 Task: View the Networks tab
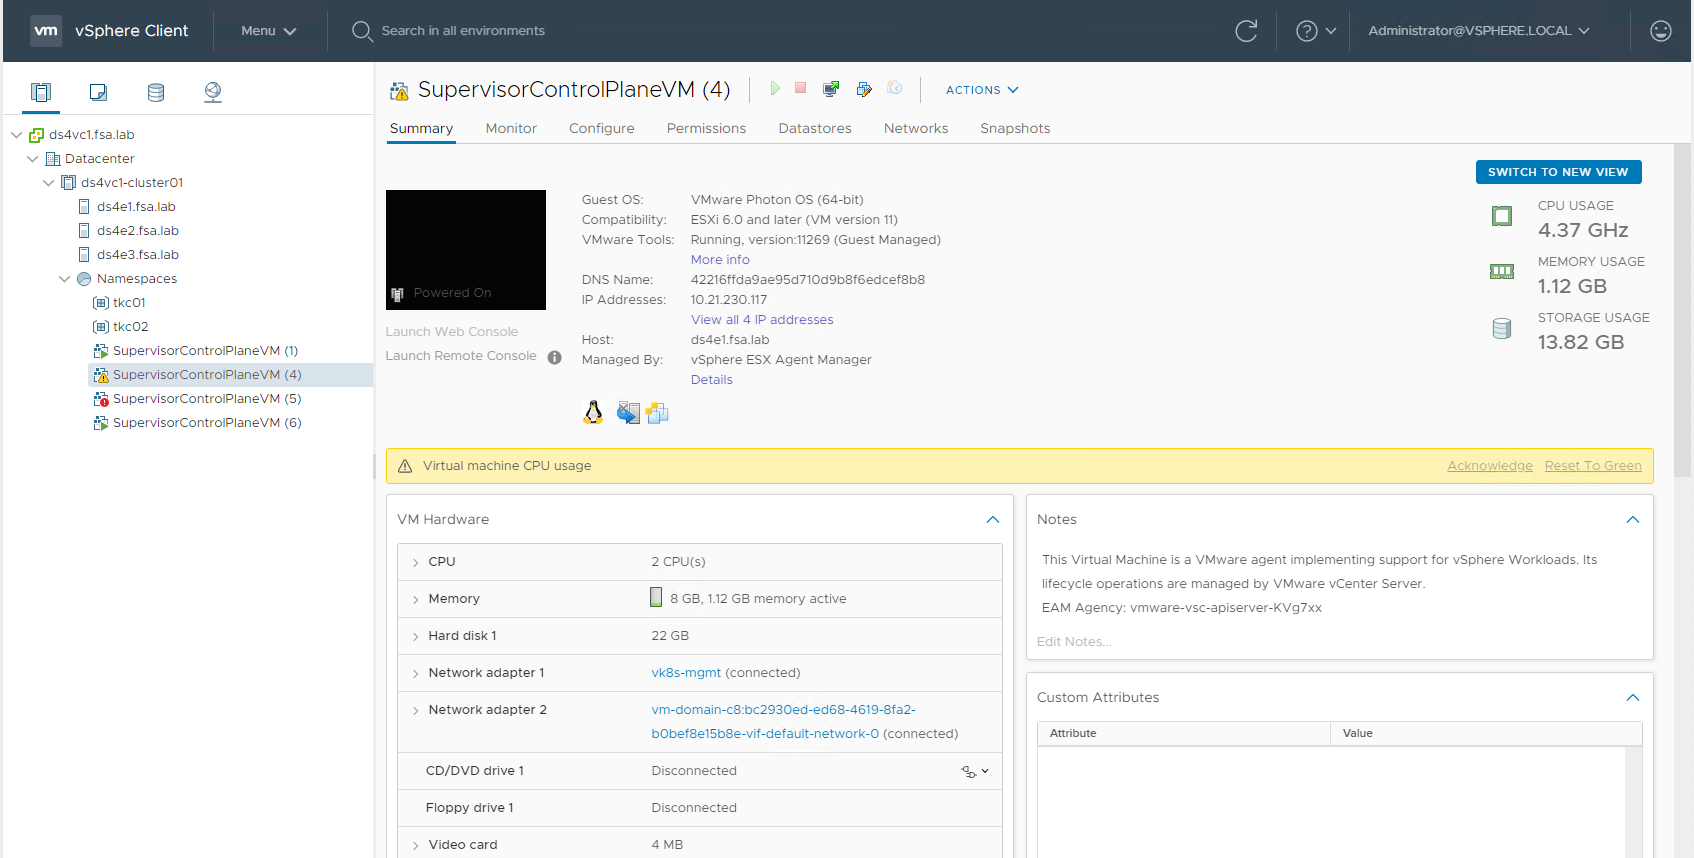pyautogui.click(x=916, y=128)
